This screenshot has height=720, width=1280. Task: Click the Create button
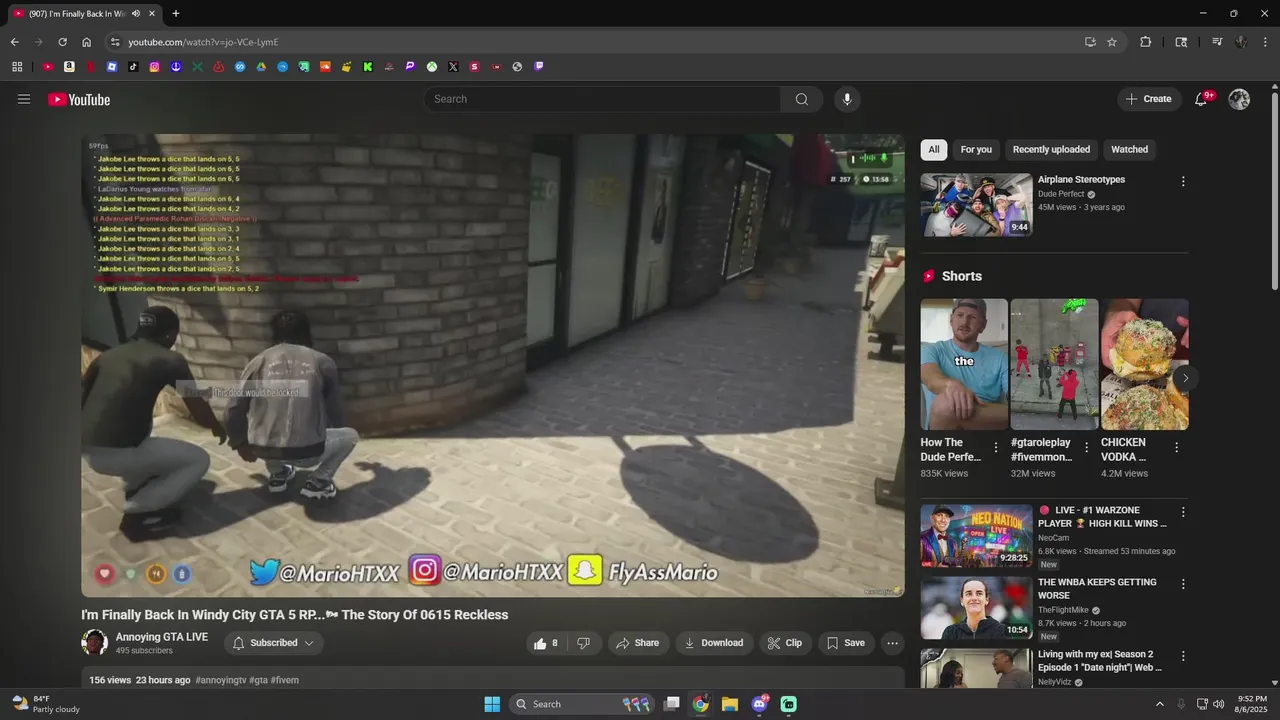[x=1148, y=99]
